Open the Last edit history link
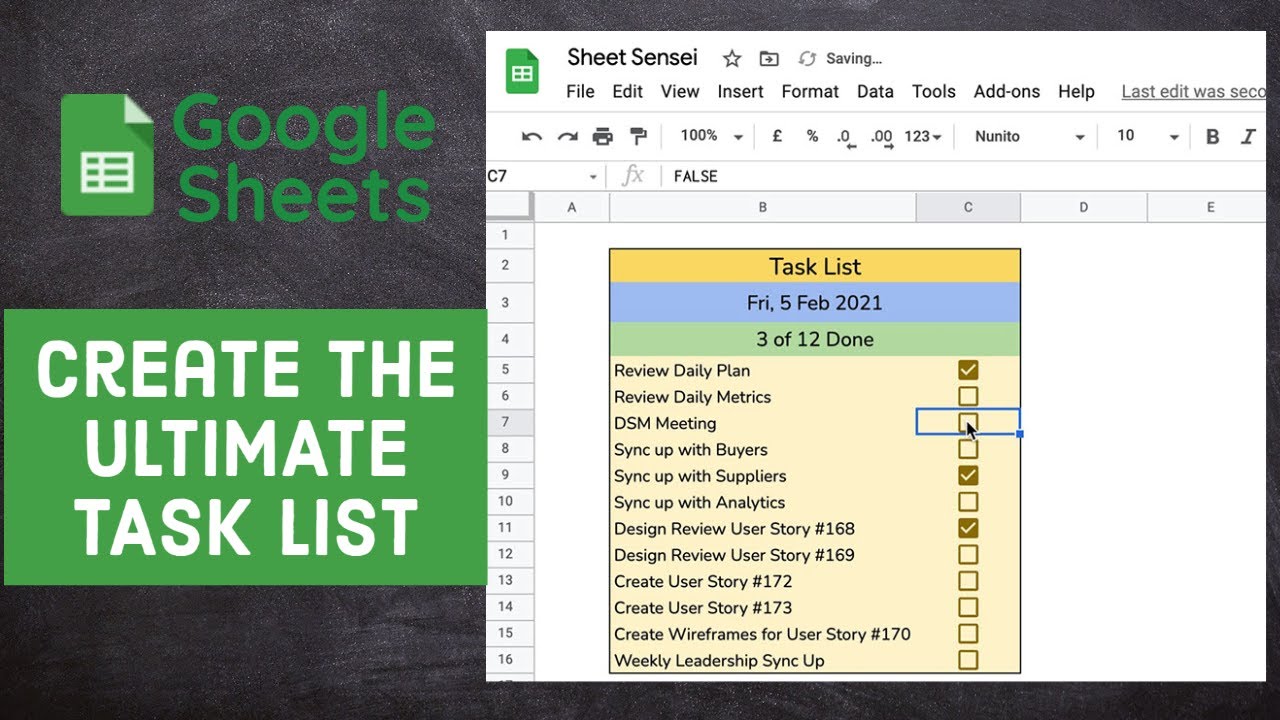Viewport: 1280px width, 720px height. tap(1193, 91)
